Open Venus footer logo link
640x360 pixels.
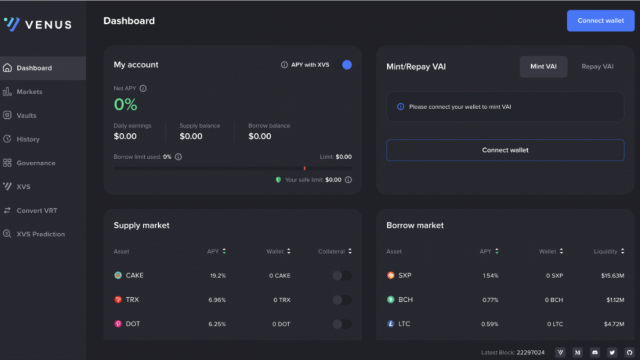(x=560, y=352)
